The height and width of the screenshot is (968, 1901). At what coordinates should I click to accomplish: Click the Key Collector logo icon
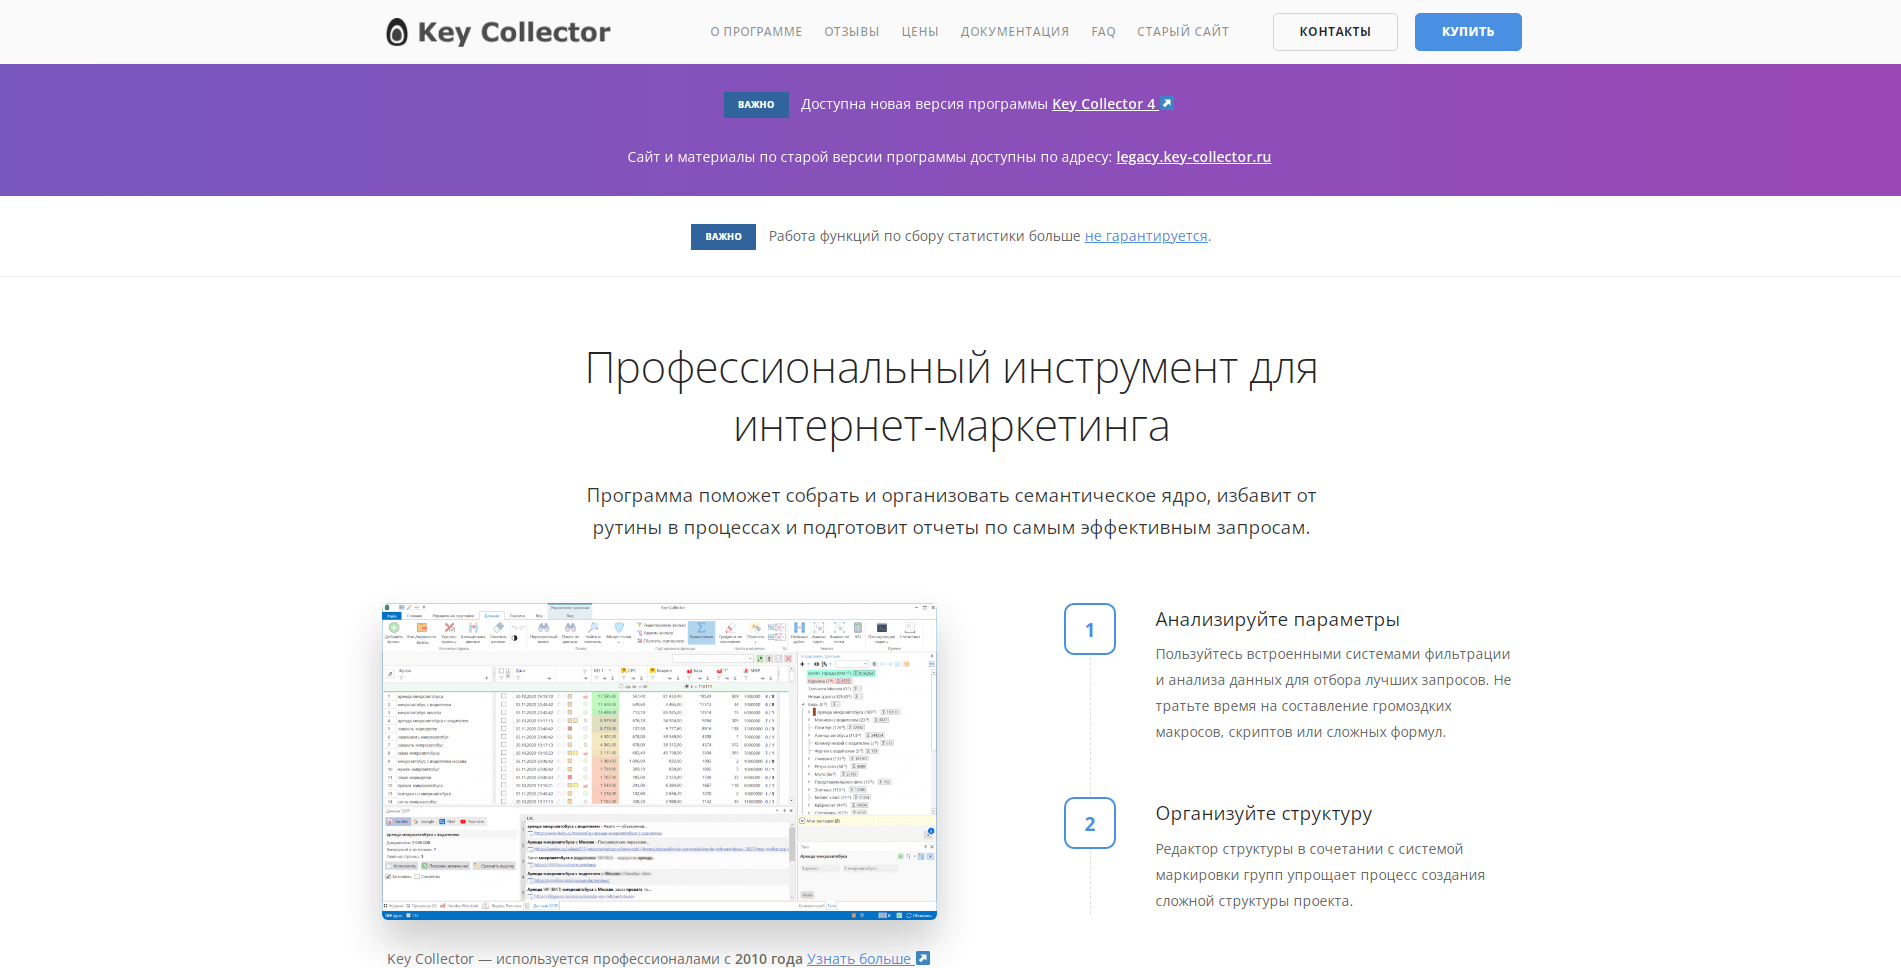coord(397,32)
